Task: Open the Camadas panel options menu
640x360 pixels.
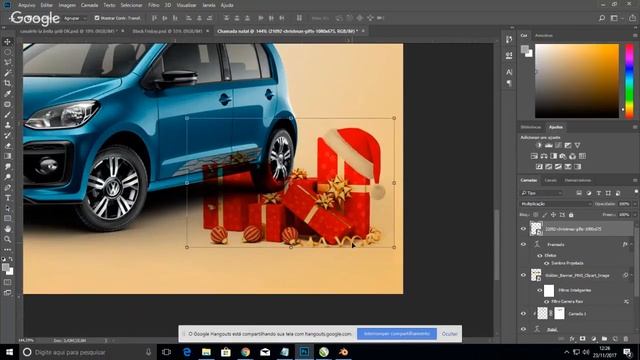Action: click(x=635, y=180)
